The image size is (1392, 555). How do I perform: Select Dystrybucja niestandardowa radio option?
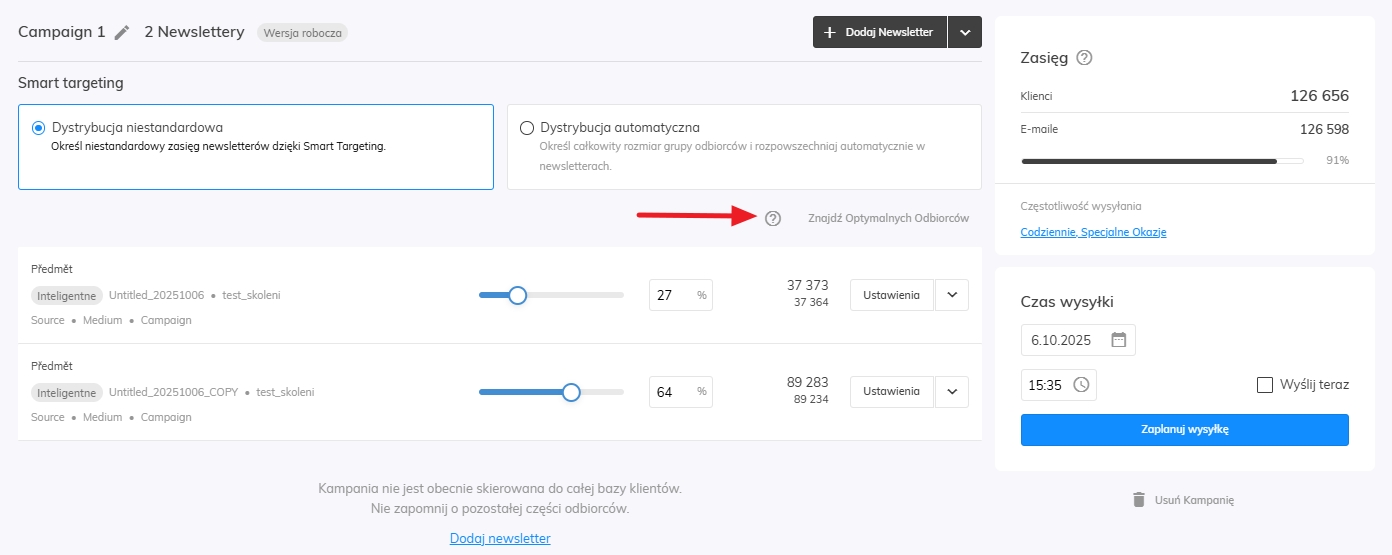point(38,128)
